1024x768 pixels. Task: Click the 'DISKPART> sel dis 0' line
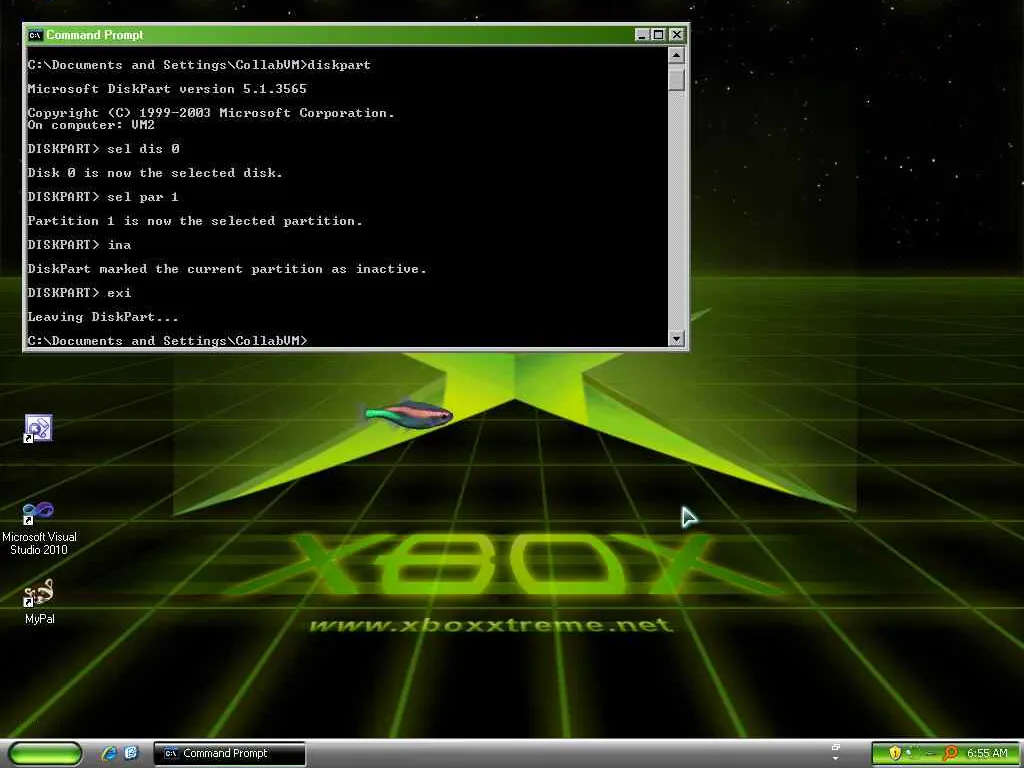coord(103,149)
